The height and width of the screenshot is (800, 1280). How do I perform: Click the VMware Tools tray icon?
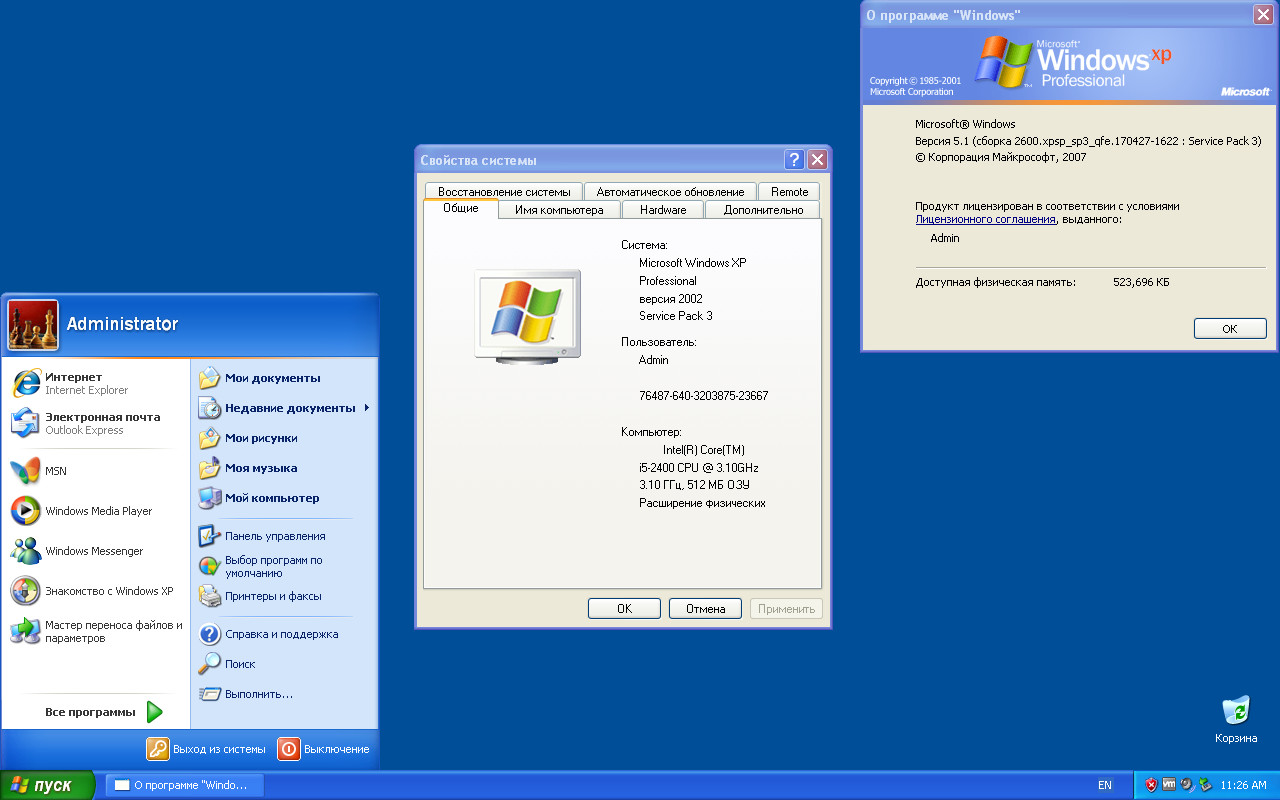coord(1169,785)
